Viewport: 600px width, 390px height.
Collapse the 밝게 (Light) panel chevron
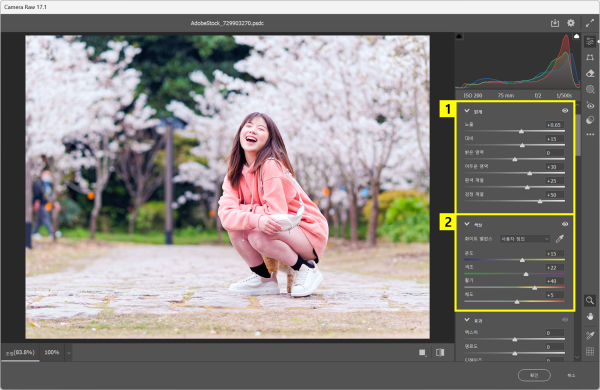pos(467,111)
